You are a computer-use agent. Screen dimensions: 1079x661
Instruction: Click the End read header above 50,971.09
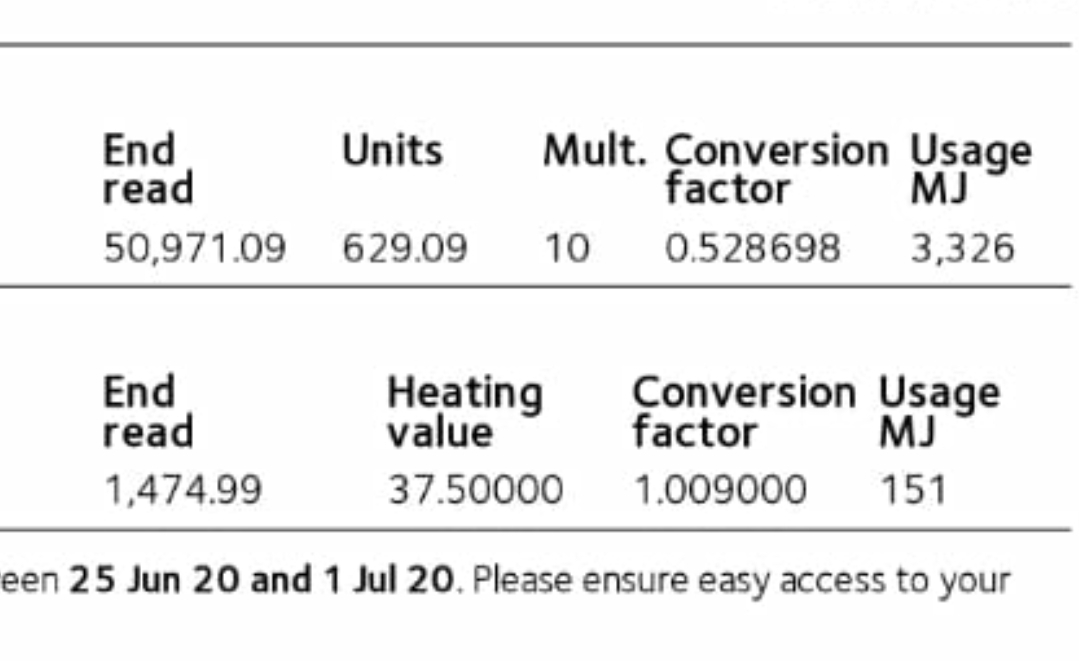[x=148, y=169]
